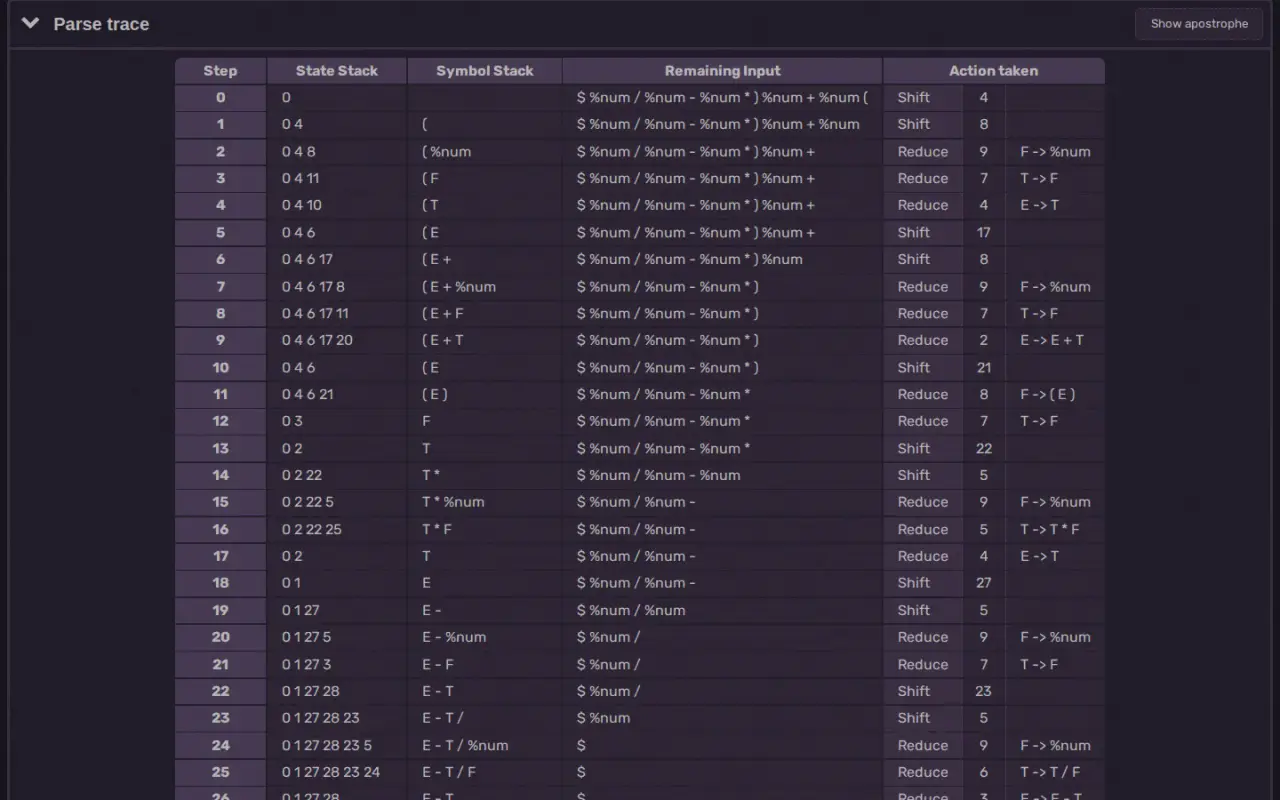This screenshot has width=1280, height=800.
Task: Click symbol stack cell '( E + %num'
Action: (485, 287)
